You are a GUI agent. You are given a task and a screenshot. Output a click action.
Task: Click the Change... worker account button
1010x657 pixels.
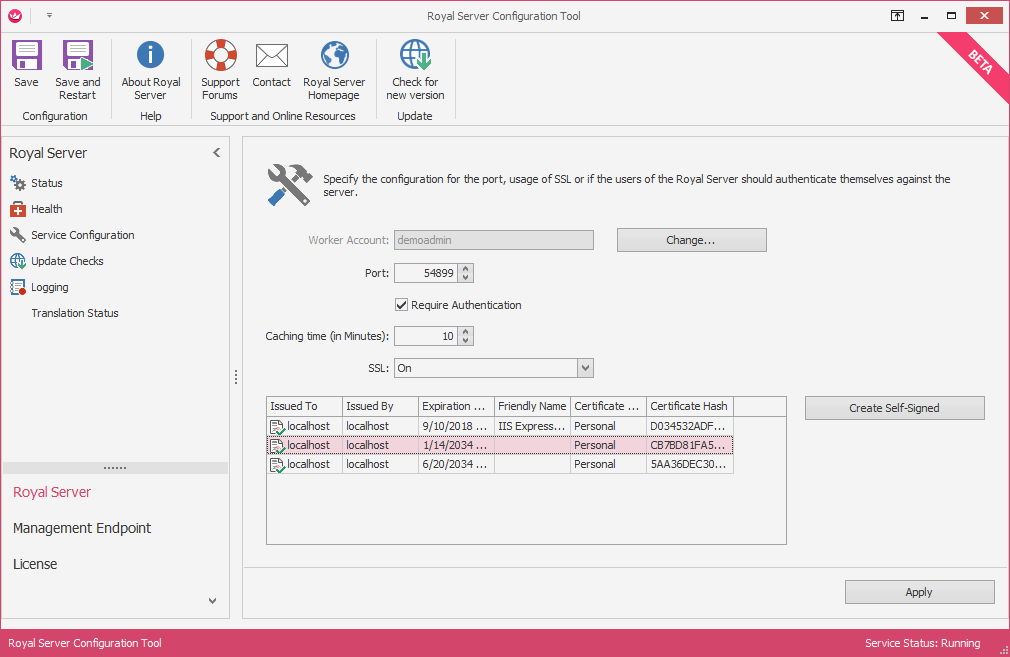691,240
